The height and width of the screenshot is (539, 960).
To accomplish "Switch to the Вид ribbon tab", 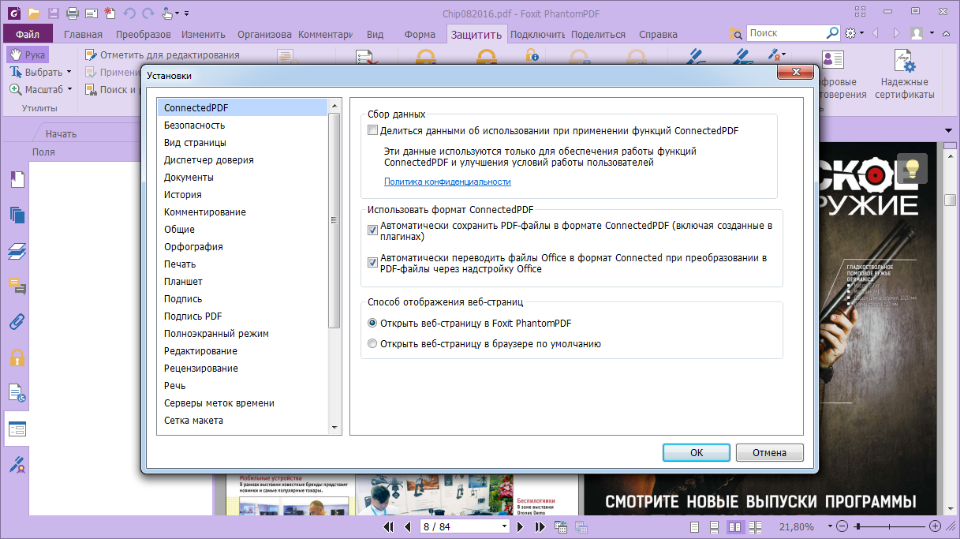I will point(375,34).
